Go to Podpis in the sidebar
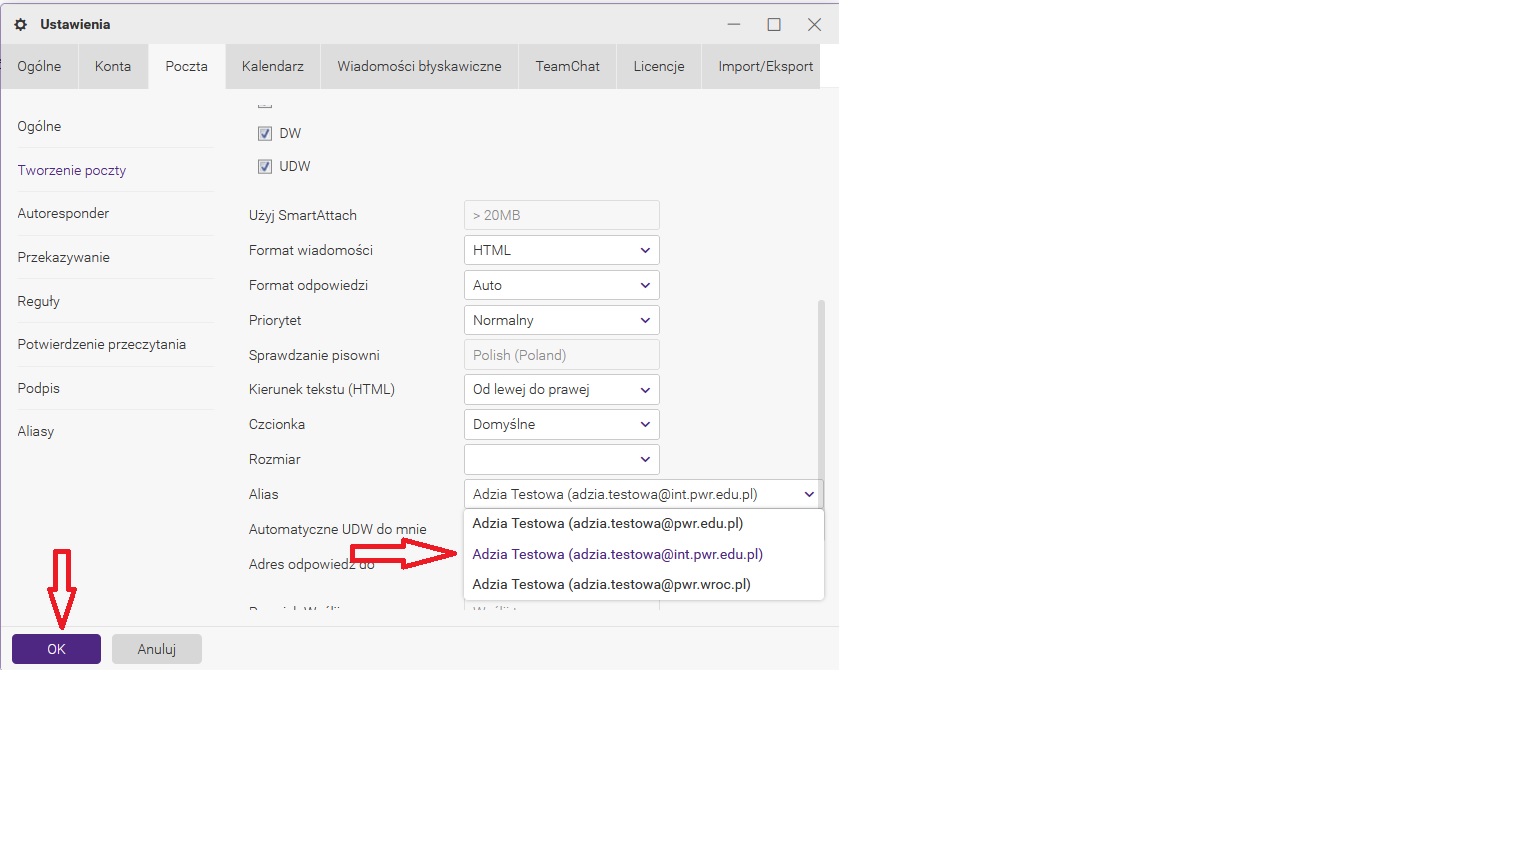The image size is (1536, 864). pyautogui.click(x=39, y=388)
